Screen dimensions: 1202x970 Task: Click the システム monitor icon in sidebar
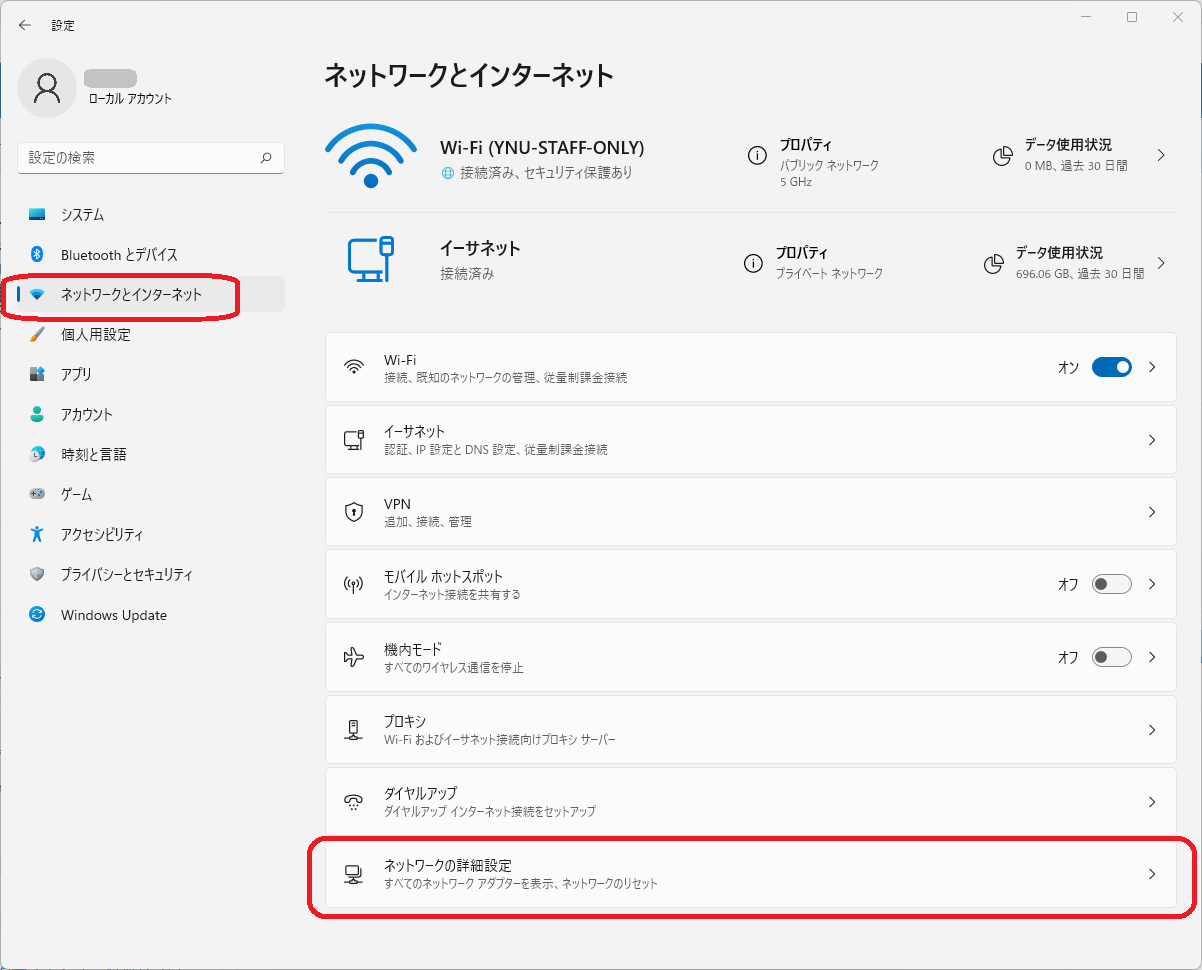tap(37, 215)
